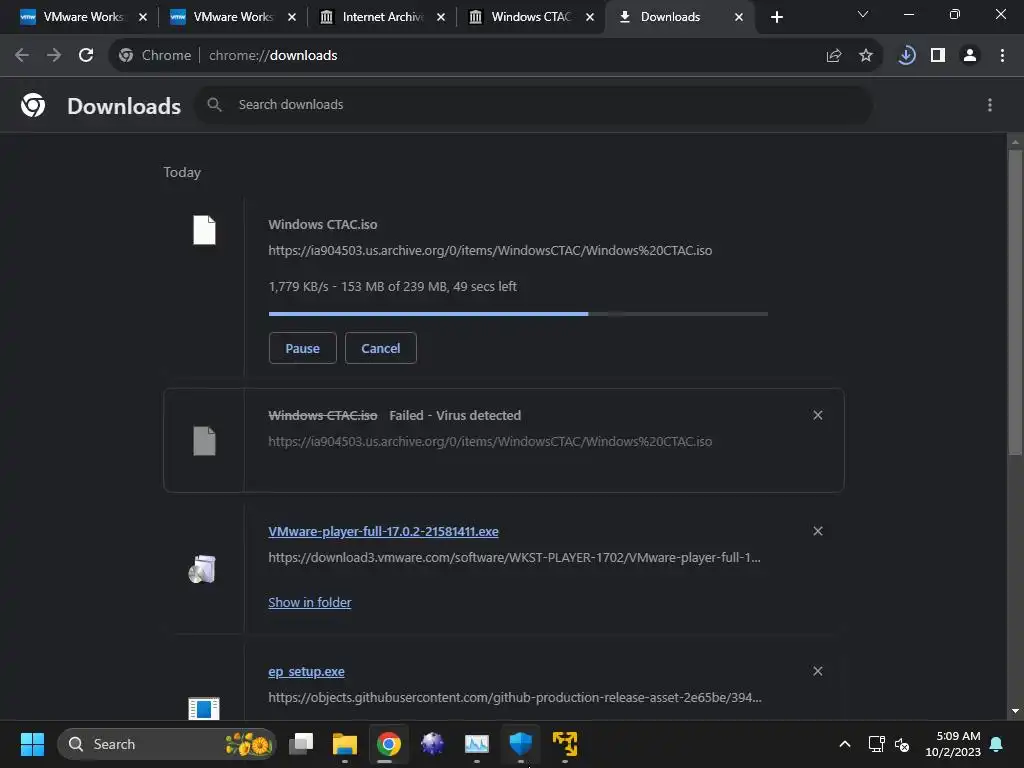Open the muted volume tray icon
The image size is (1024, 768).
coord(902,744)
